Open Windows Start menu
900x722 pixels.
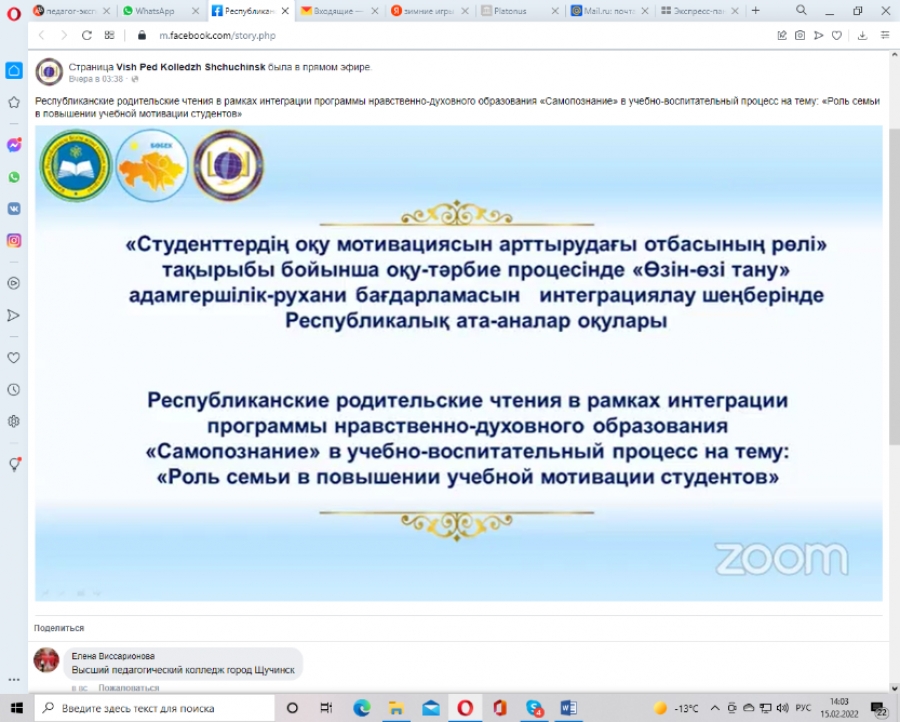click(16, 708)
